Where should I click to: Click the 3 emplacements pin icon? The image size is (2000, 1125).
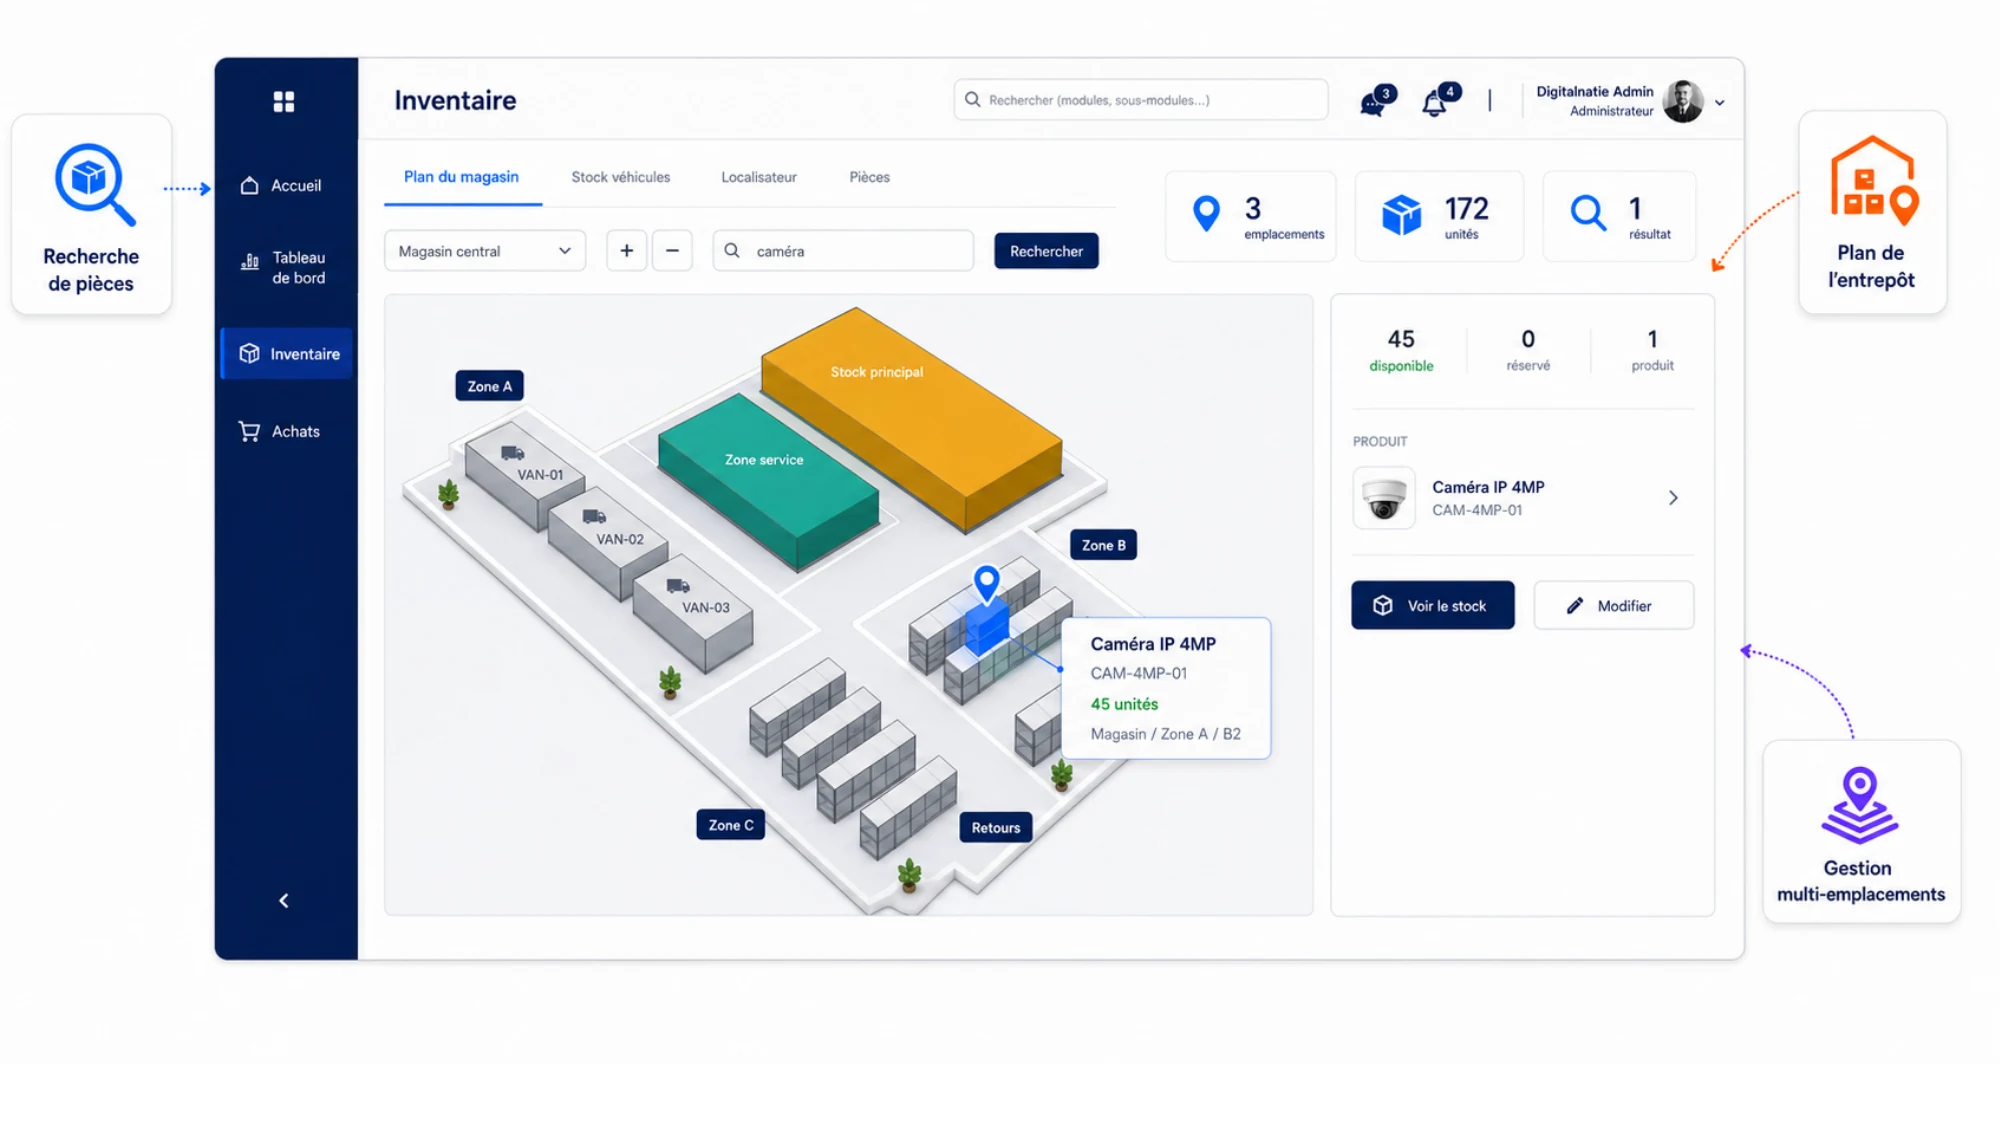1207,213
